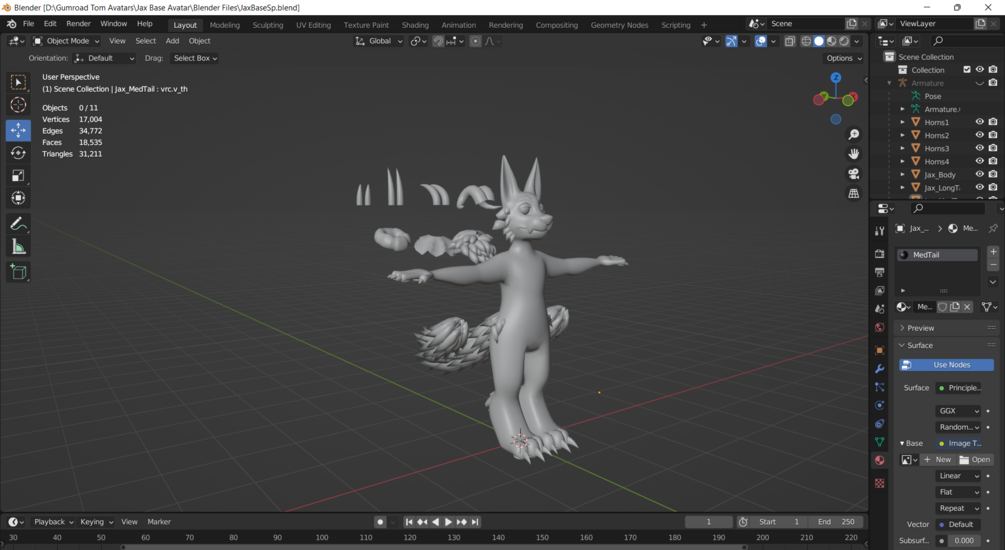Viewport: 1005px width, 550px height.
Task: Switch to UV Editing workspace tab
Action: pyautogui.click(x=313, y=25)
